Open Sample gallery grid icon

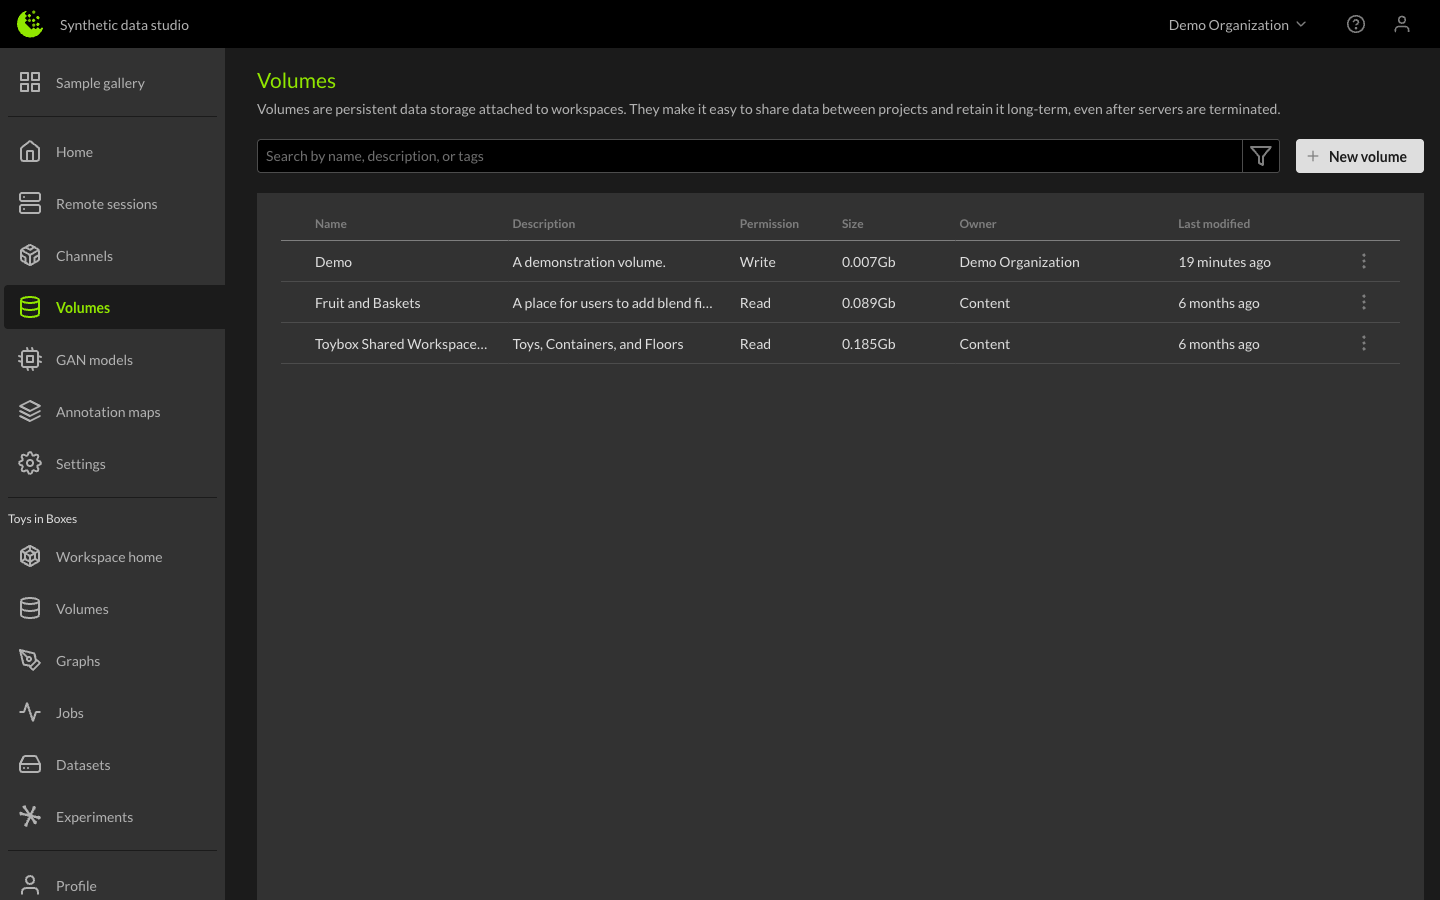coord(30,83)
